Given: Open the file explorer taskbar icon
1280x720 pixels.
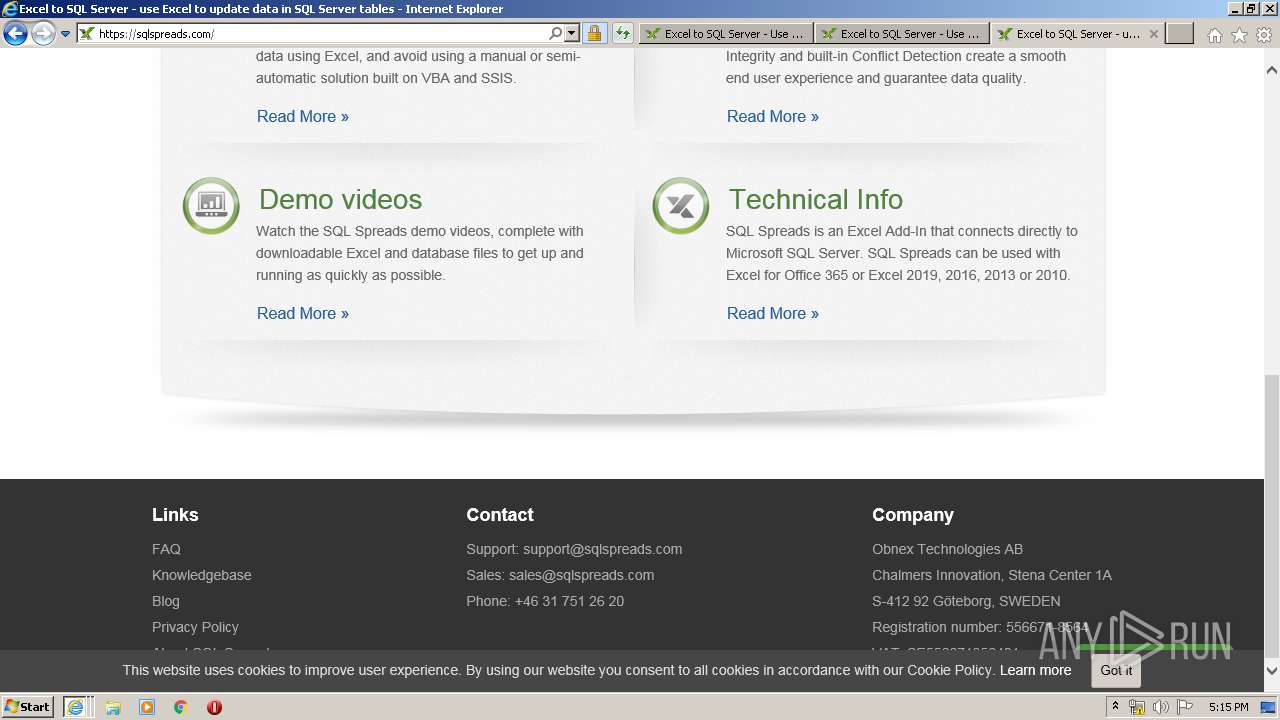Looking at the screenshot, I should 113,707.
